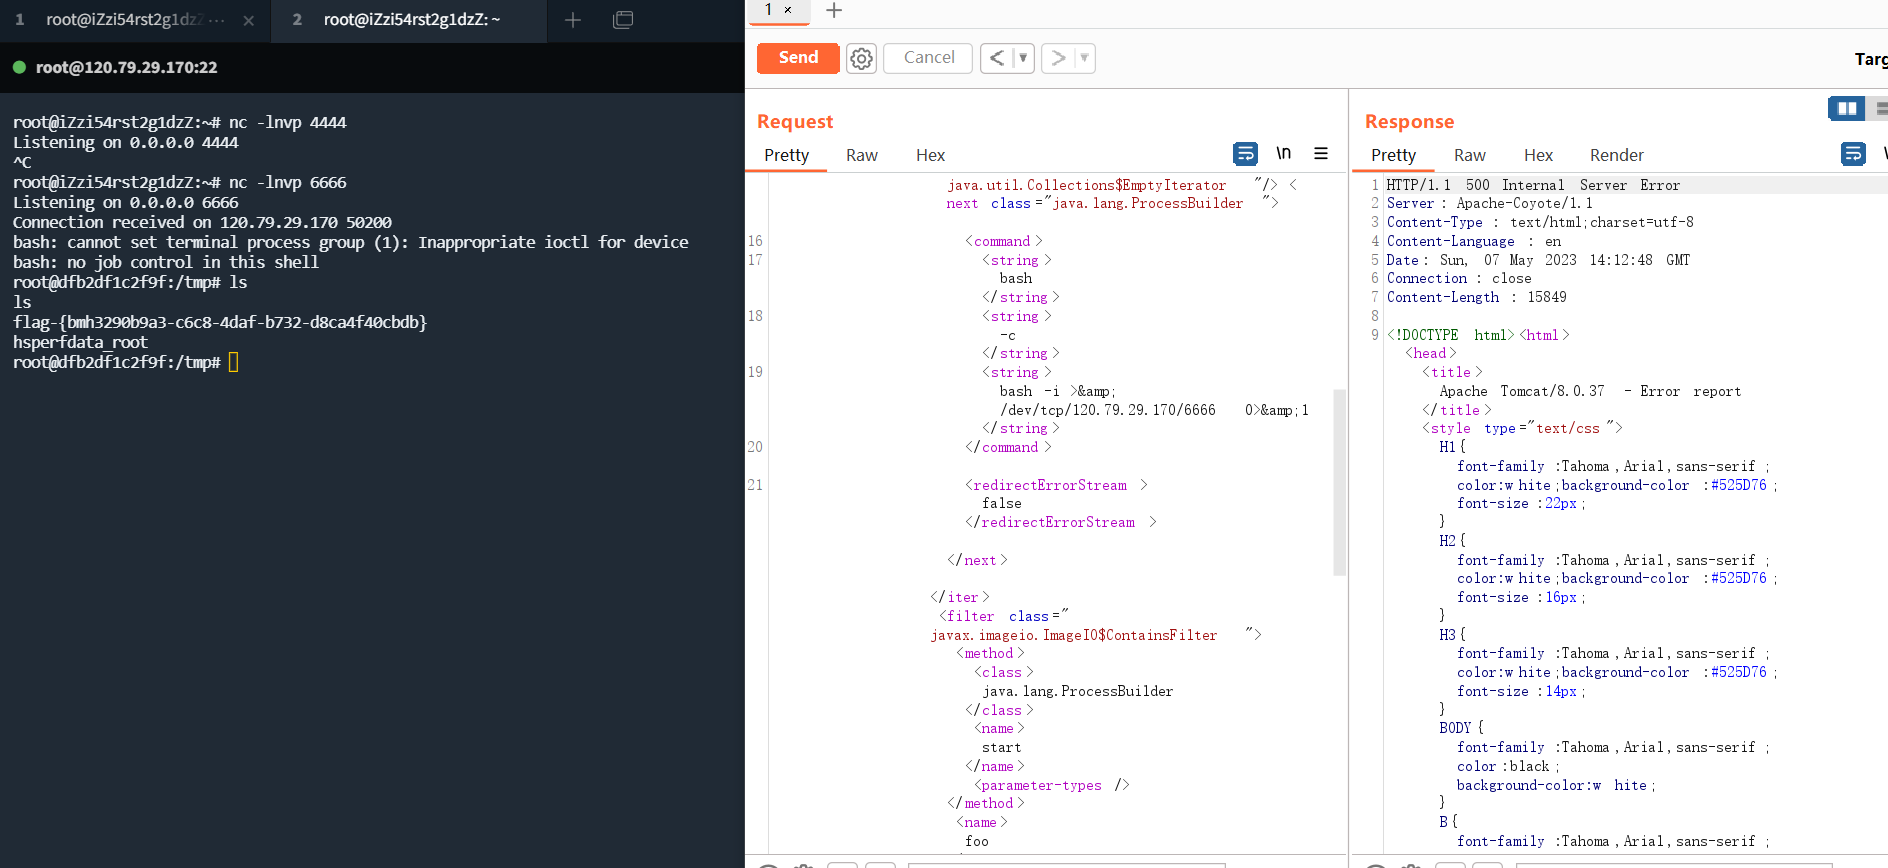Open Request panel hamburger menu
Viewport: 1888px width, 868px height.
[1321, 153]
